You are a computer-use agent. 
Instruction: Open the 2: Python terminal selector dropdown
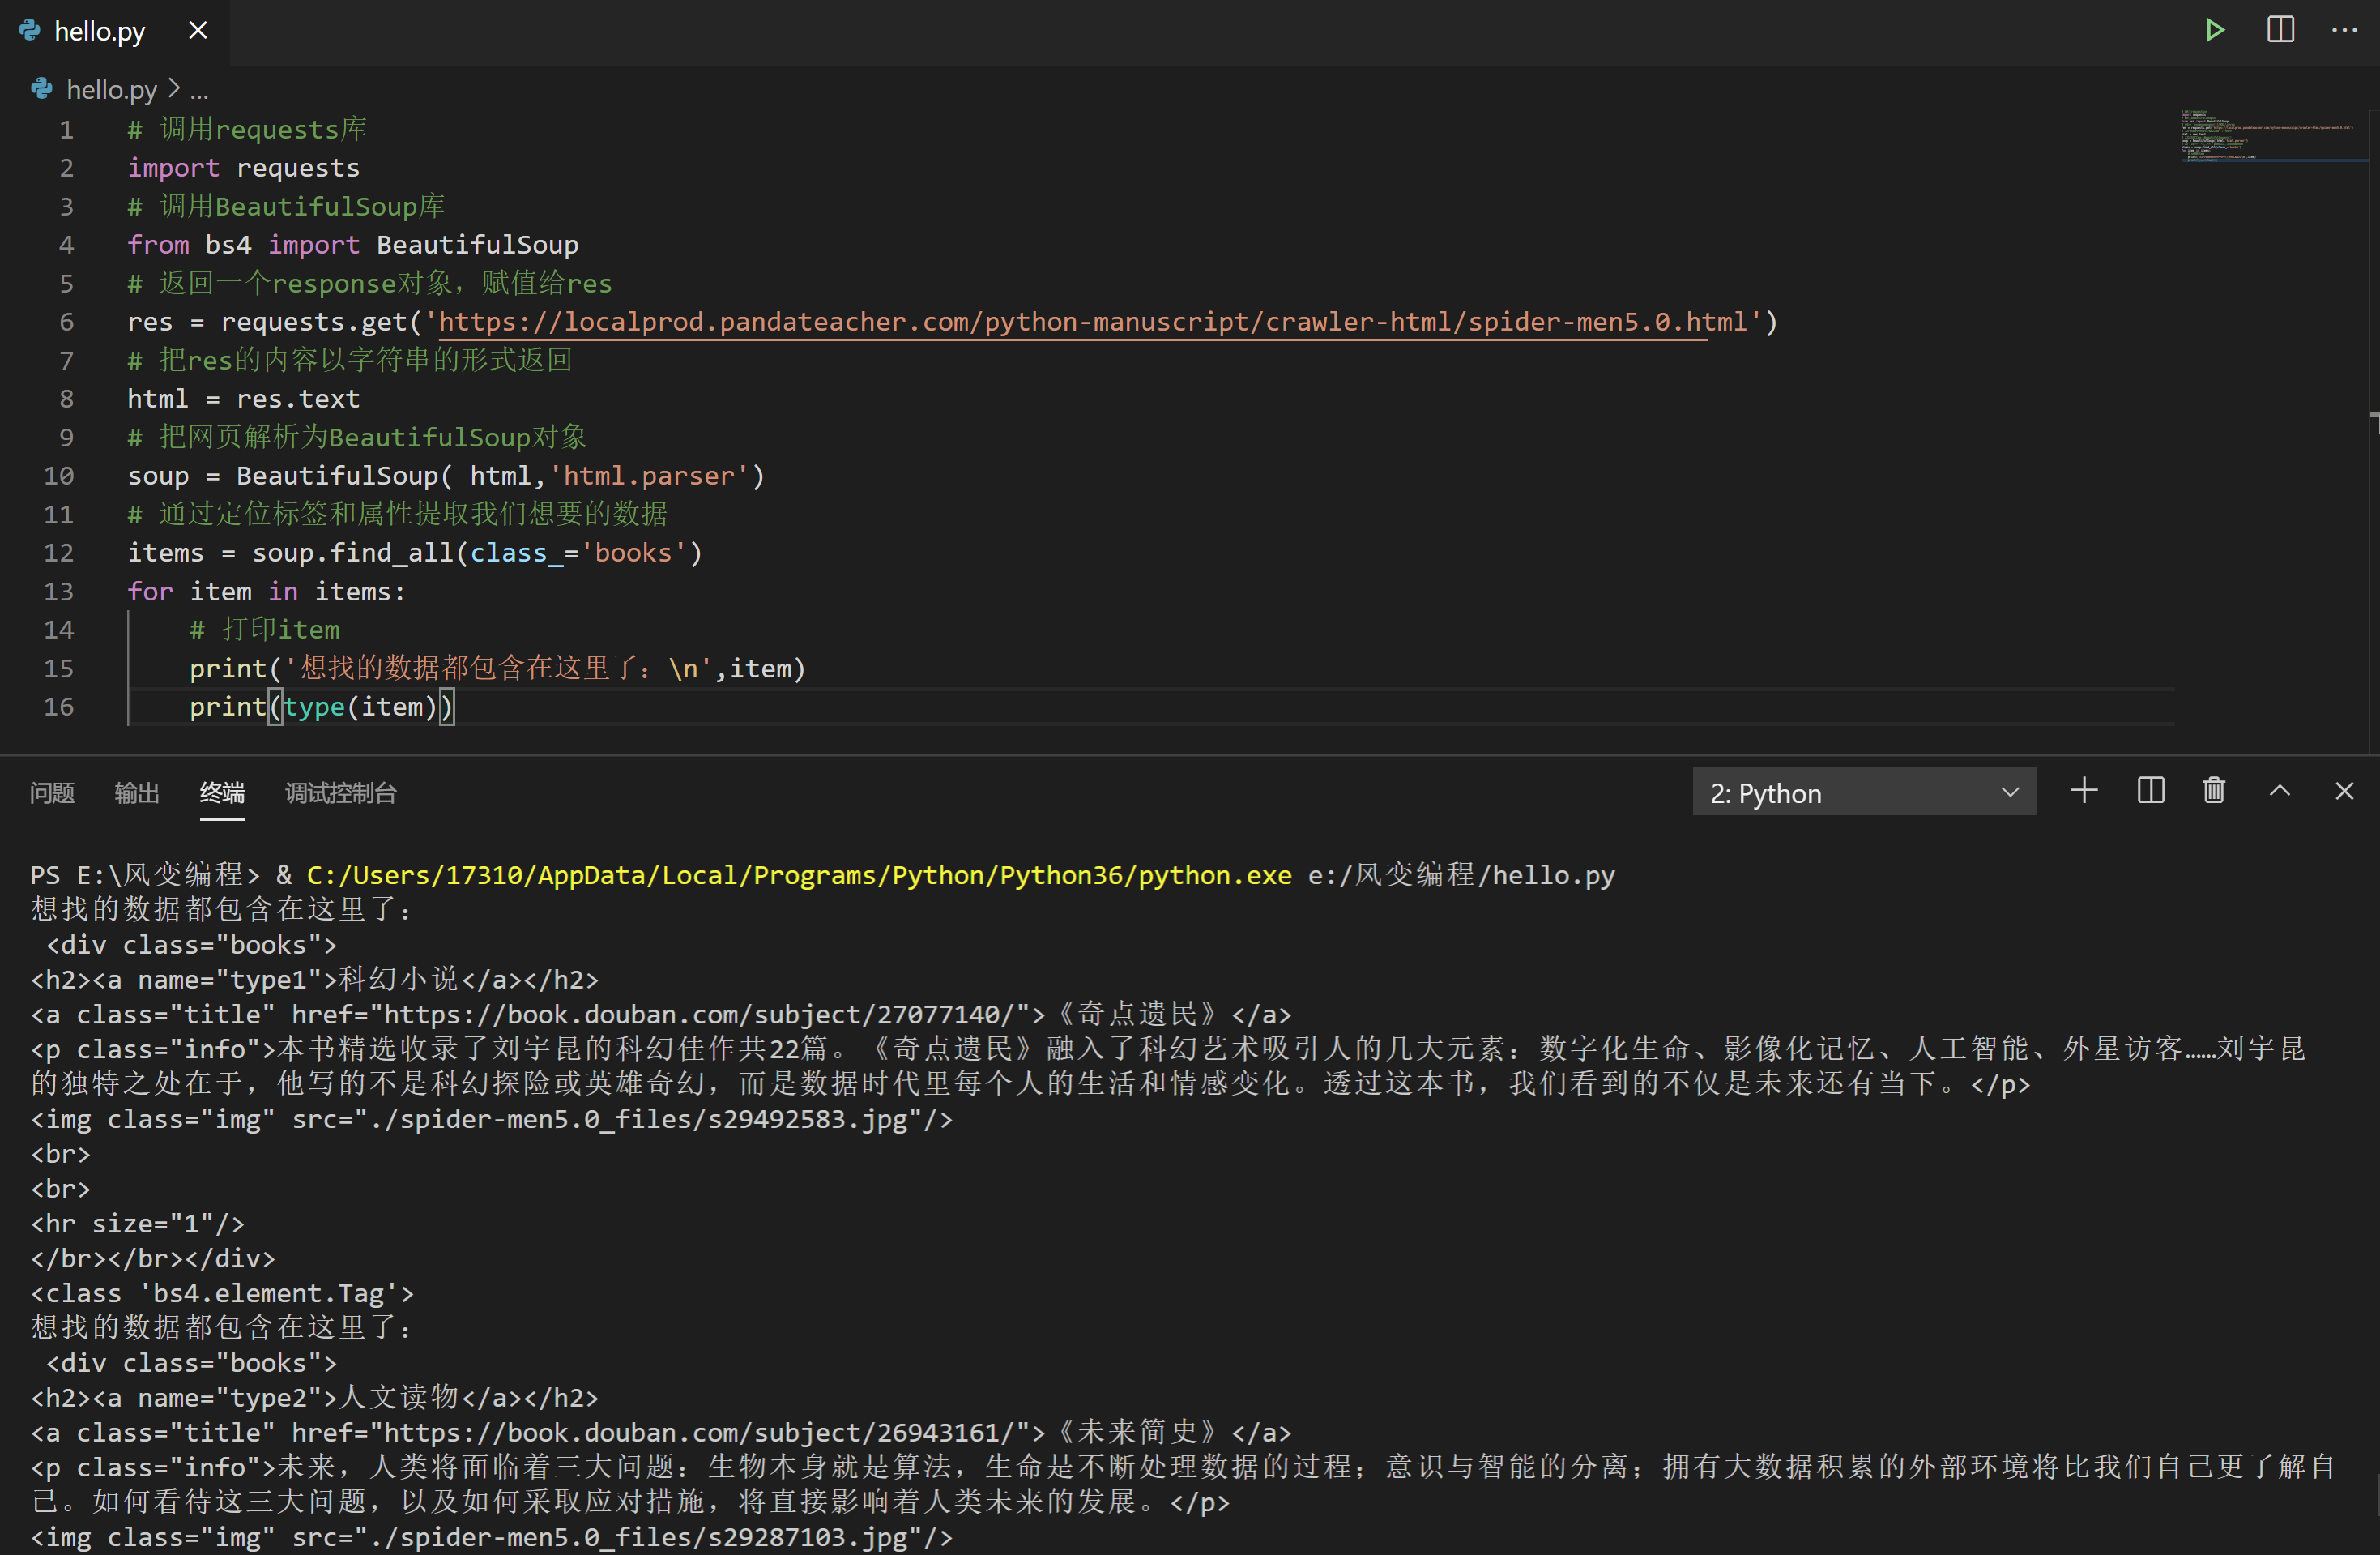(1864, 793)
